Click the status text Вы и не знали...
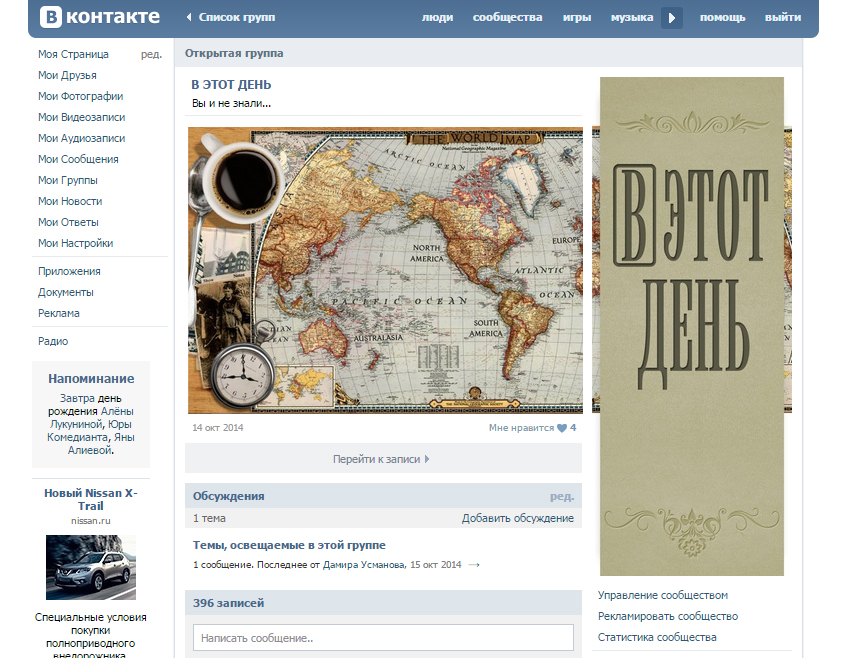The width and height of the screenshot is (844, 658). point(231,103)
